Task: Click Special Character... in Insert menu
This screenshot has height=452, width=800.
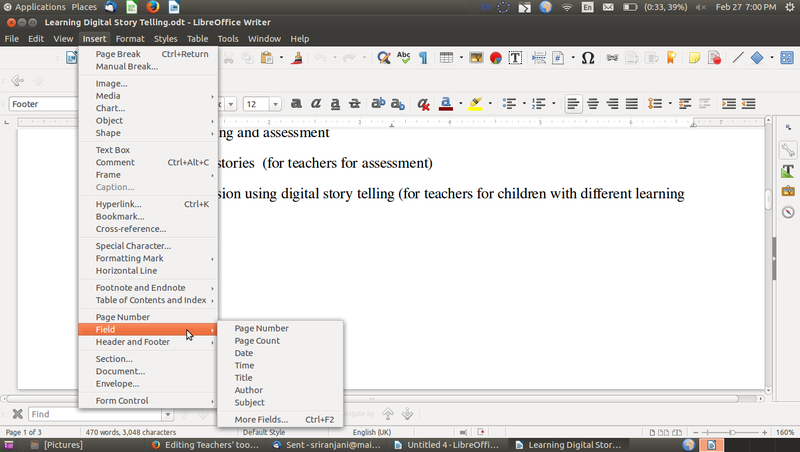Action: click(x=148, y=246)
